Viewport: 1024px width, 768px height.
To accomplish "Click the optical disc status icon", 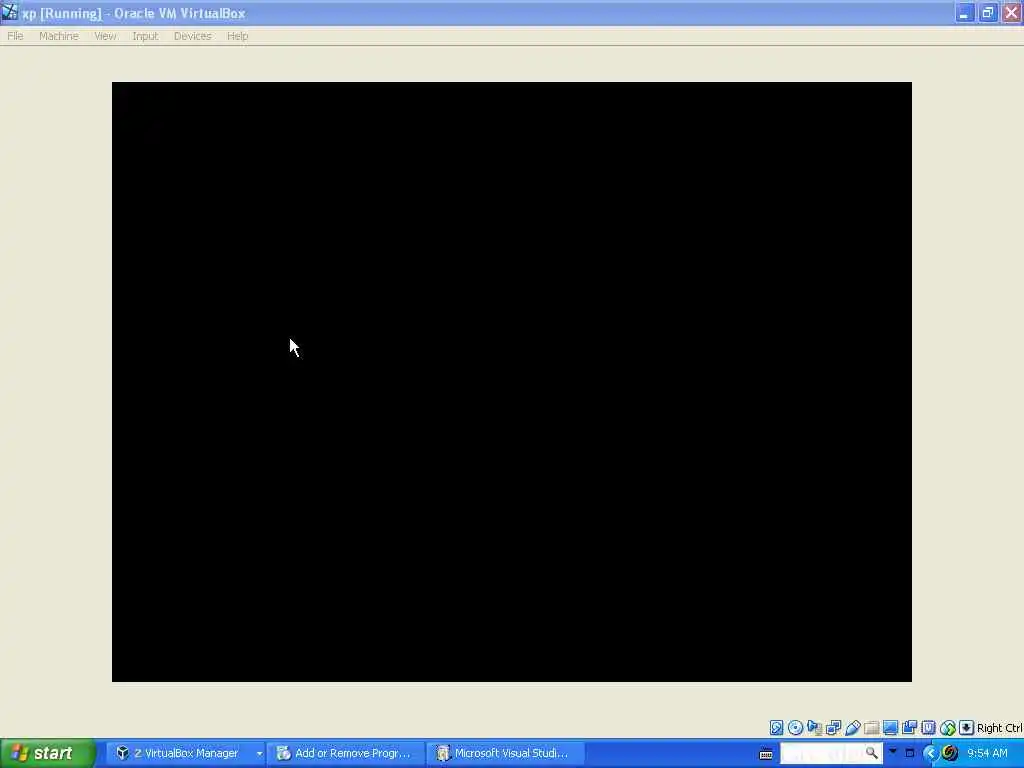I will pos(795,728).
